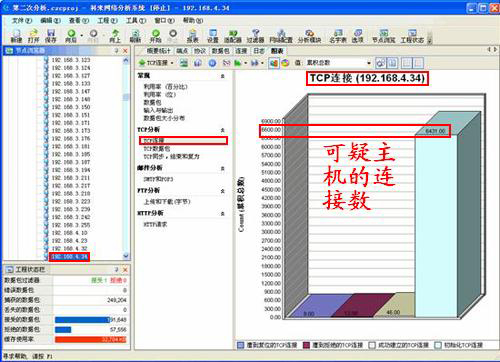Select node 192.168.3.123 in the tree
The height and width of the screenshot is (362, 500).
click(71, 60)
